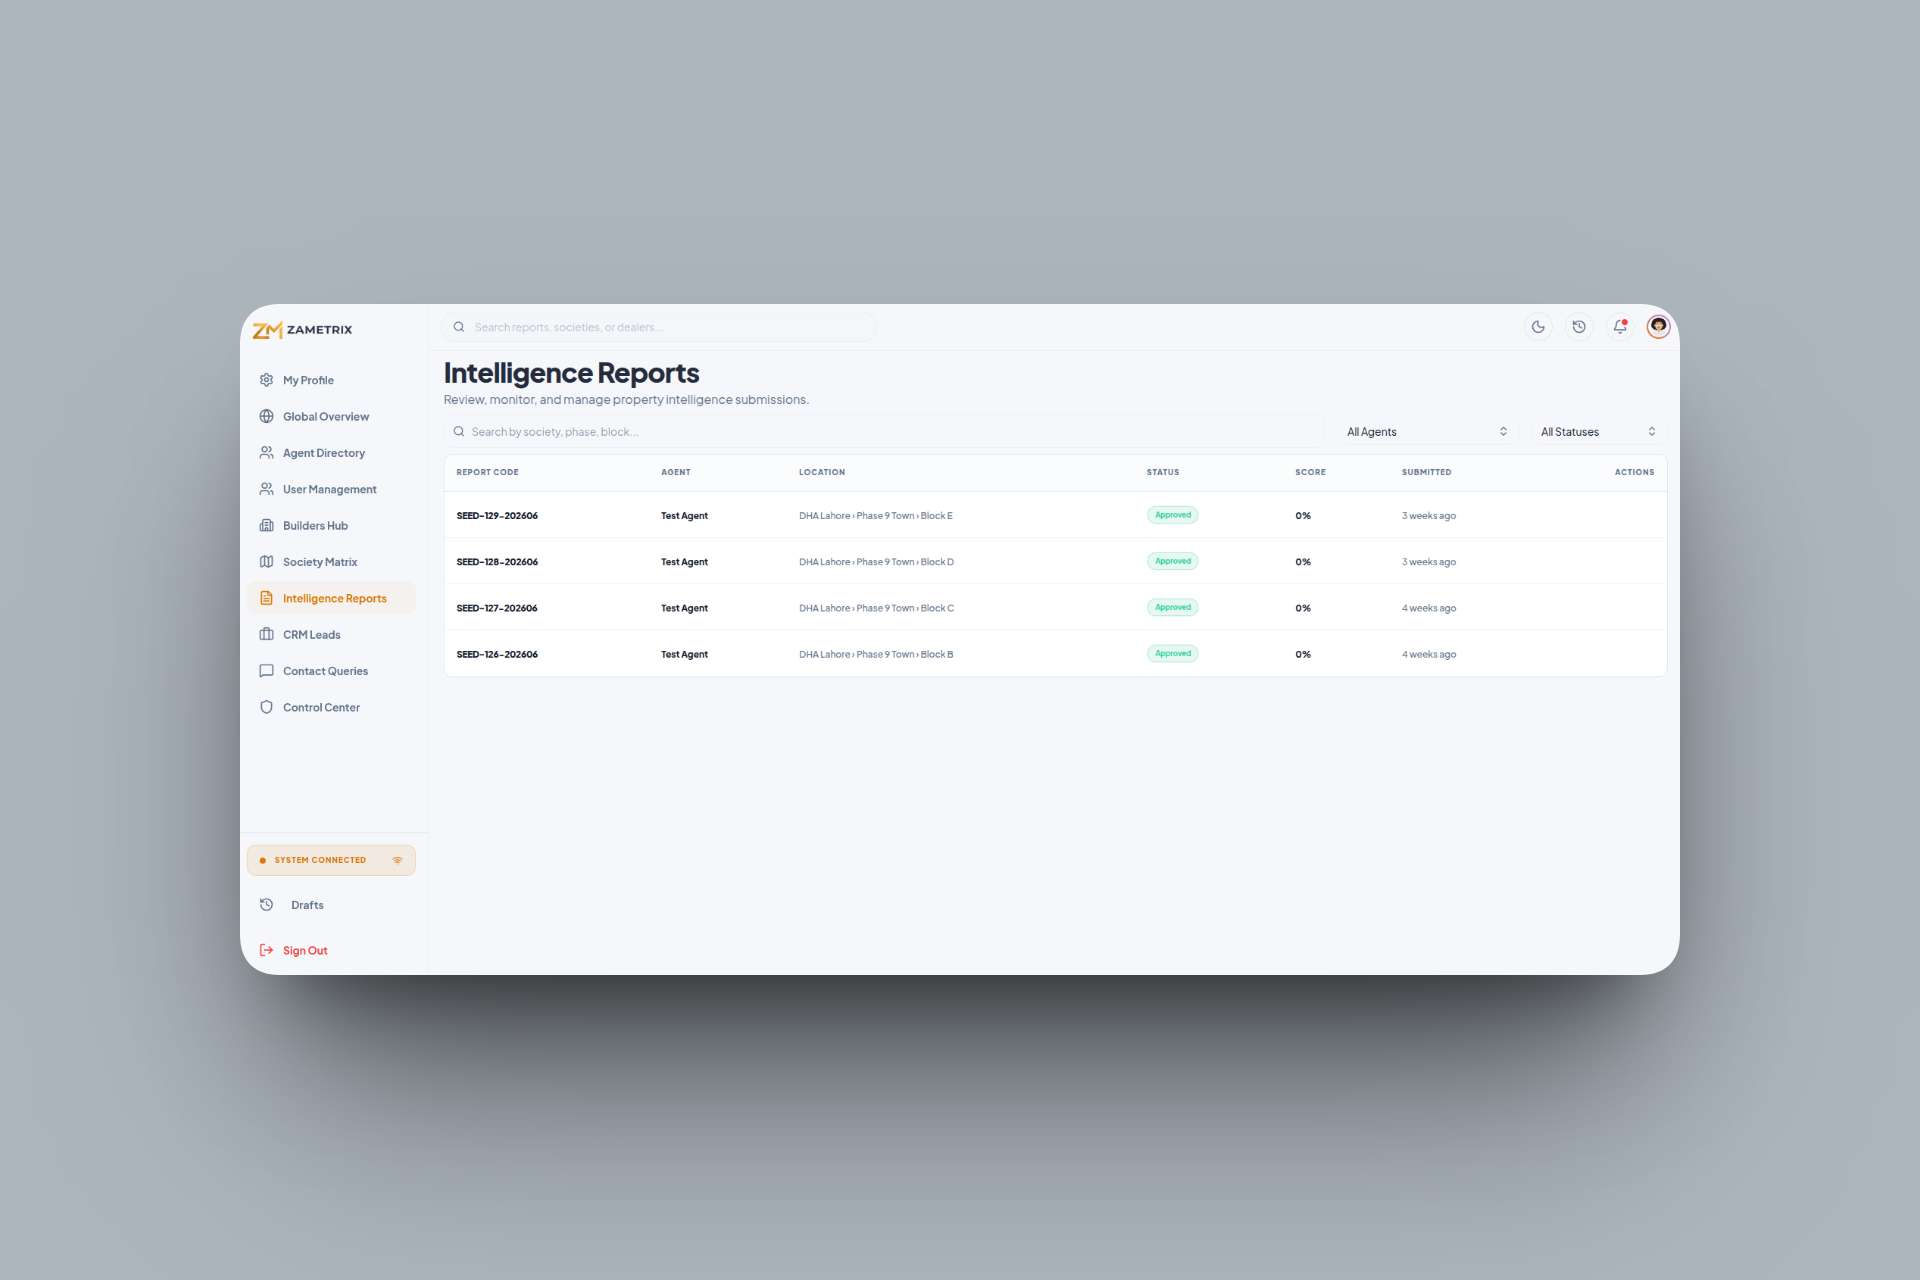Click the wifi icon in System Connected

(397, 860)
